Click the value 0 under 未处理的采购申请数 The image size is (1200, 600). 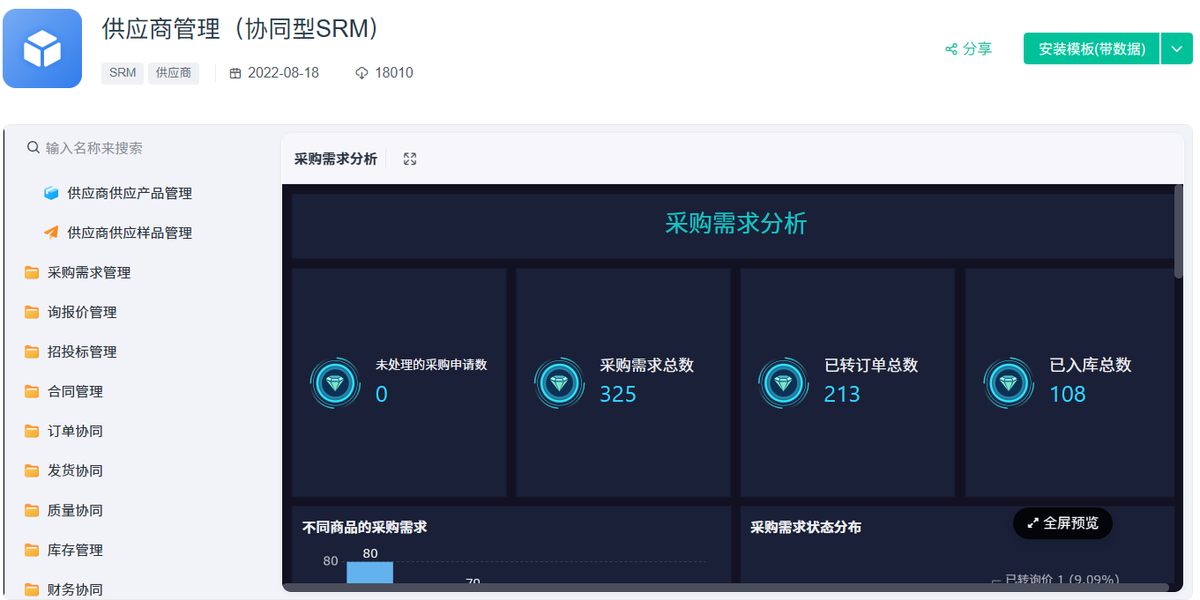(381, 394)
